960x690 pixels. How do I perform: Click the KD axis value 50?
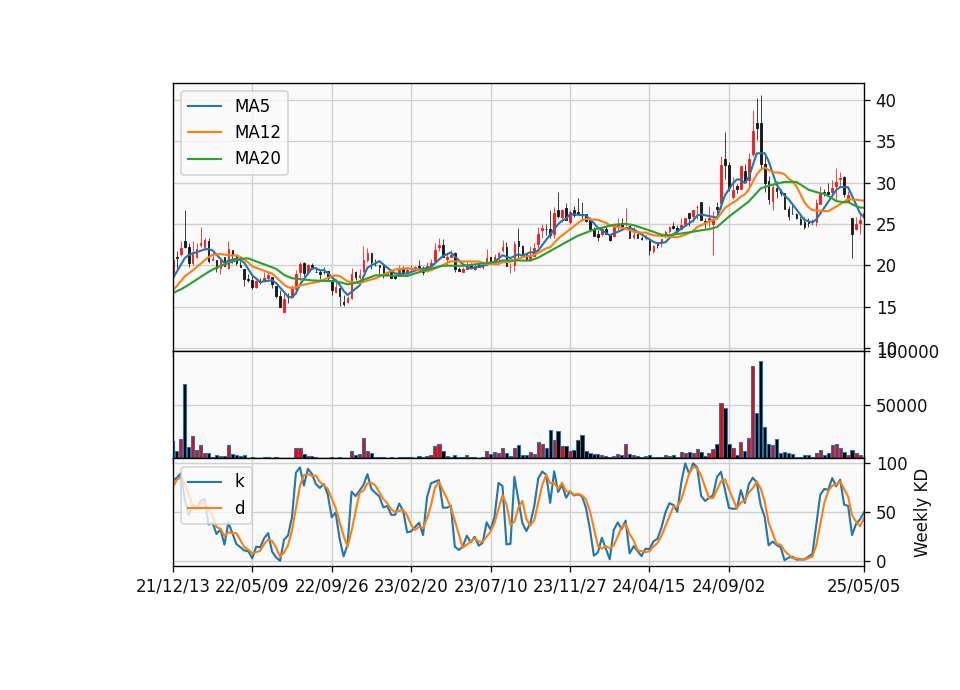pos(886,512)
